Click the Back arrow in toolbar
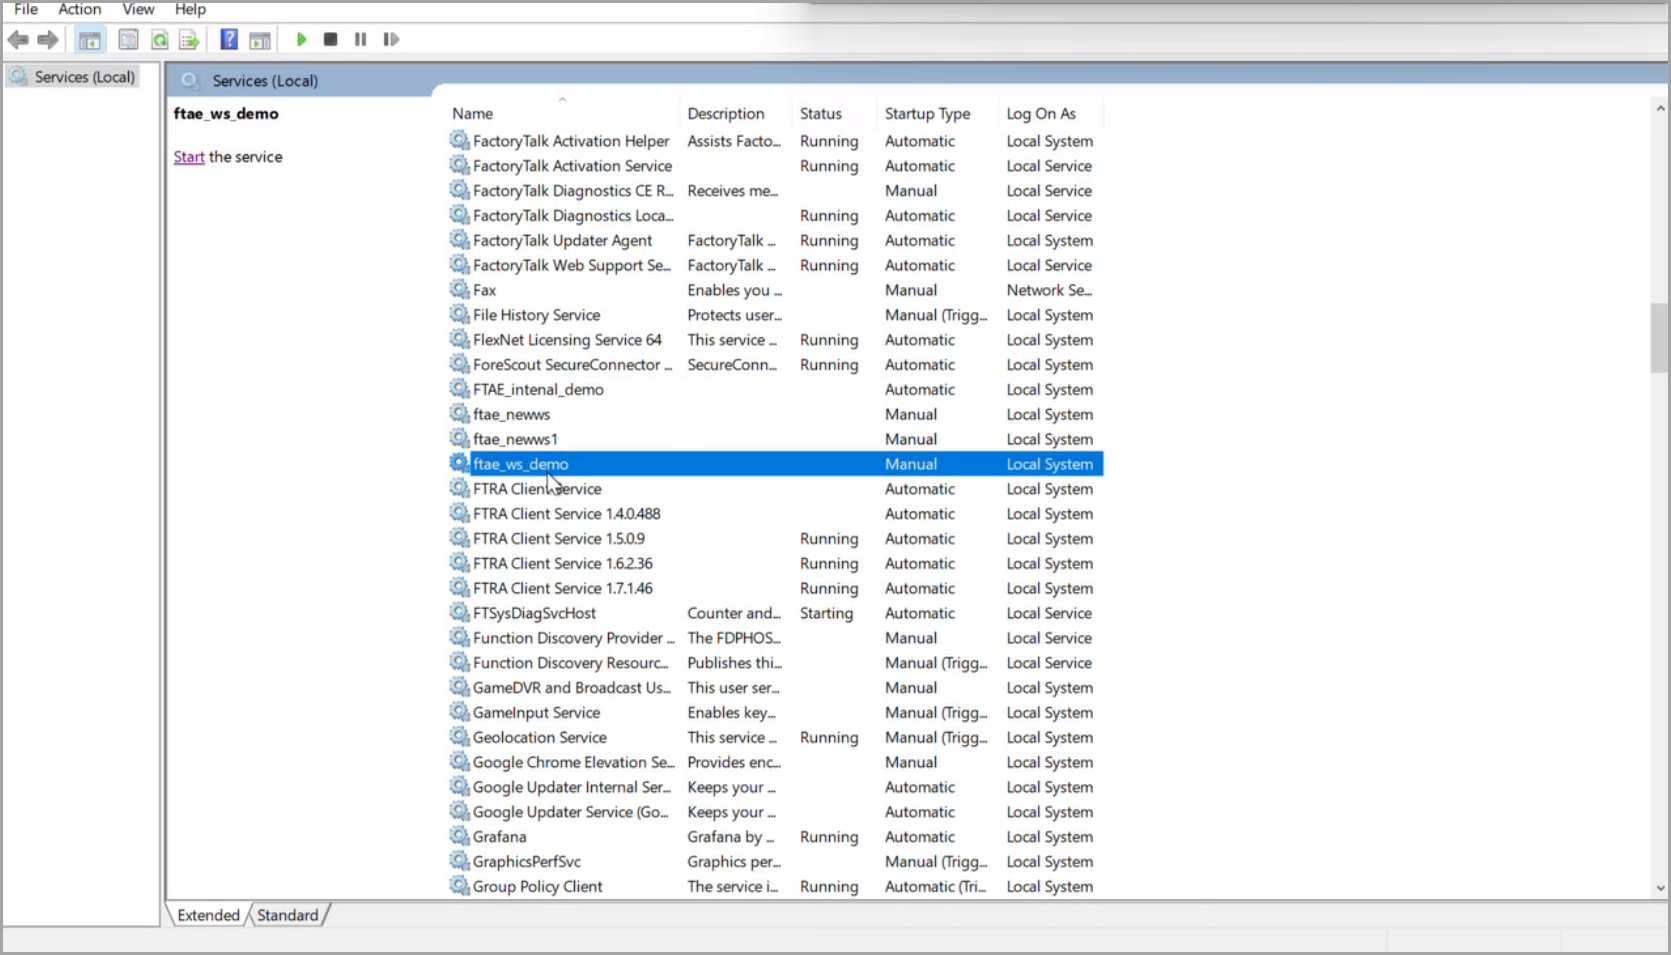 coord(18,40)
